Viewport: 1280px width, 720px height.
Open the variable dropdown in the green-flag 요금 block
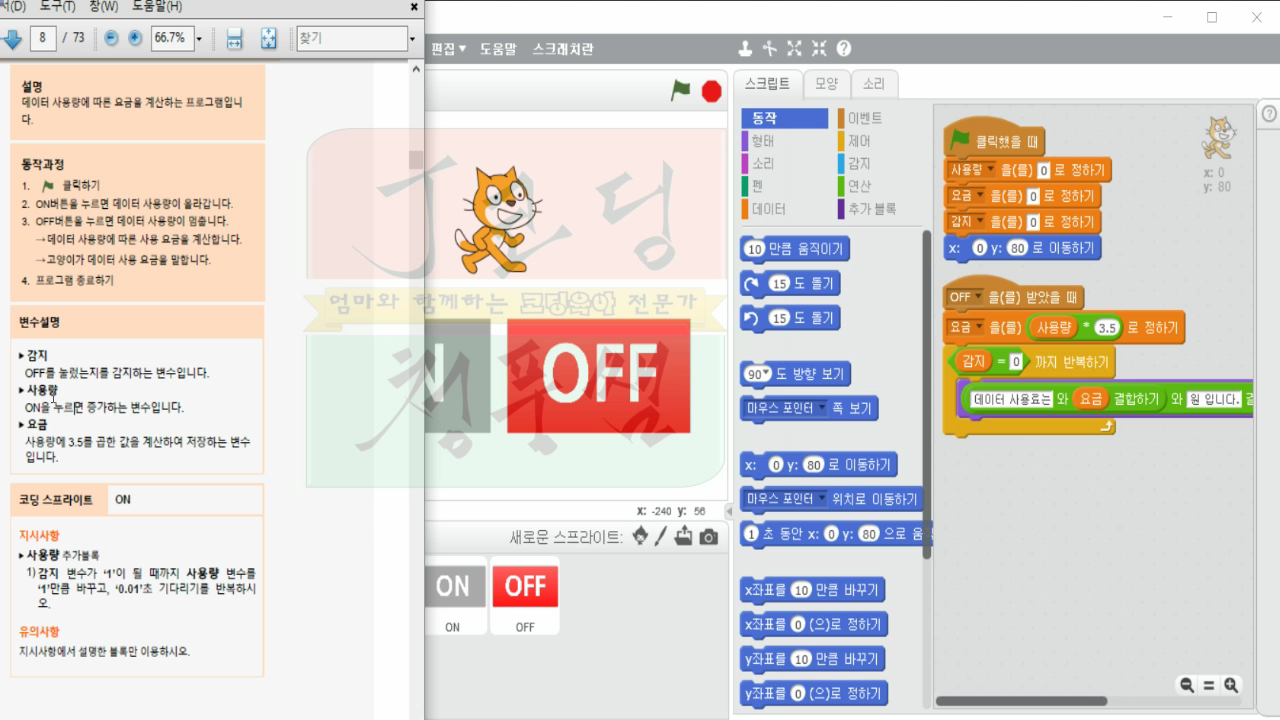pos(980,196)
